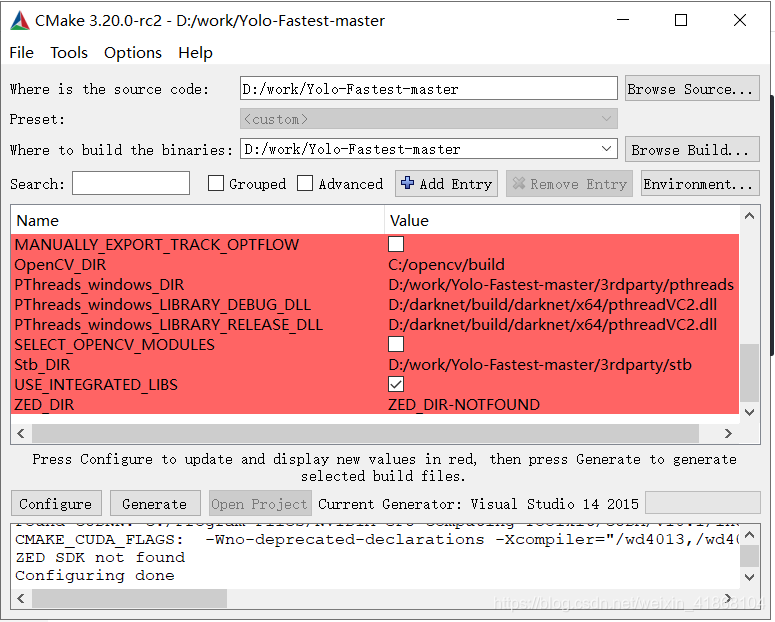Select the OpenCV_DIR entry name
This screenshot has width=775, height=622.
coord(60,265)
